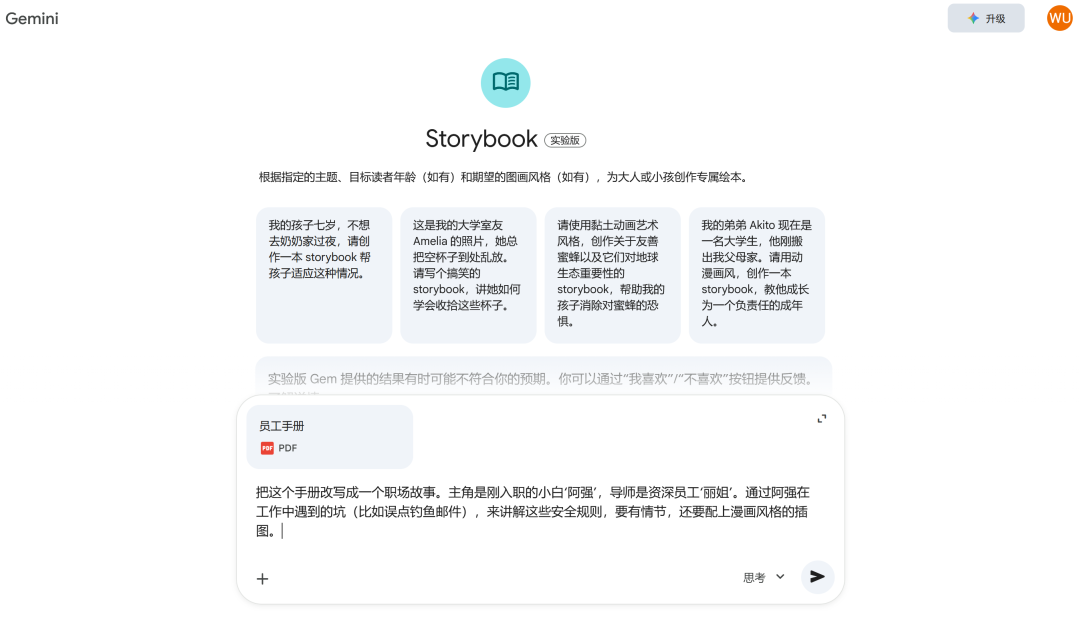Select the brother Akito anime suggestion card

point(757,275)
